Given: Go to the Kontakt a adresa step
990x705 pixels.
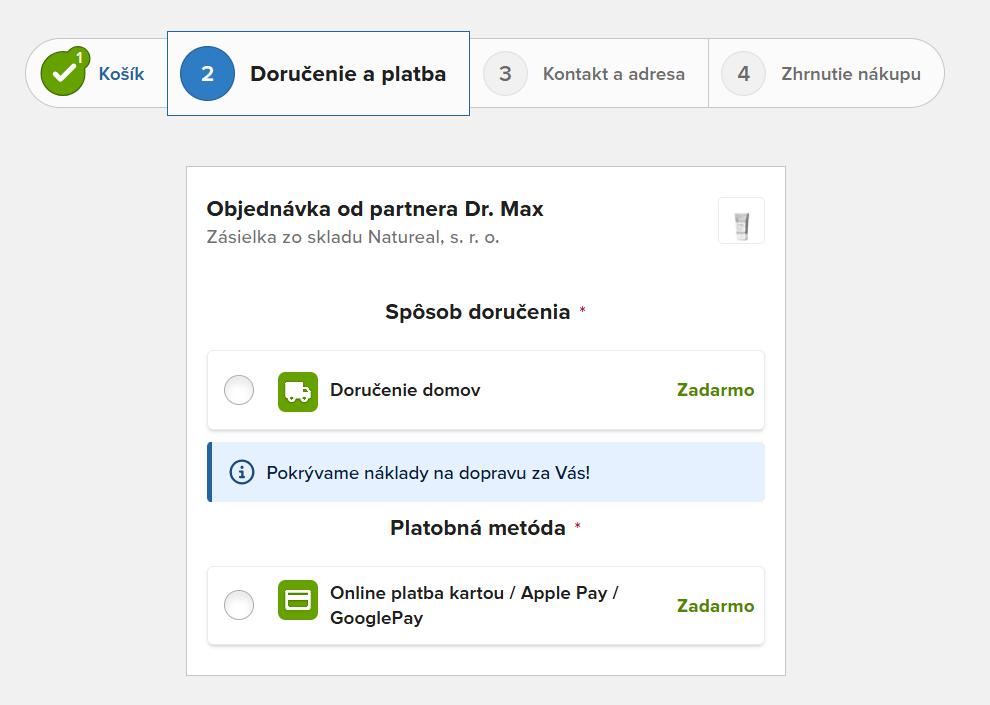Looking at the screenshot, I should [x=613, y=74].
